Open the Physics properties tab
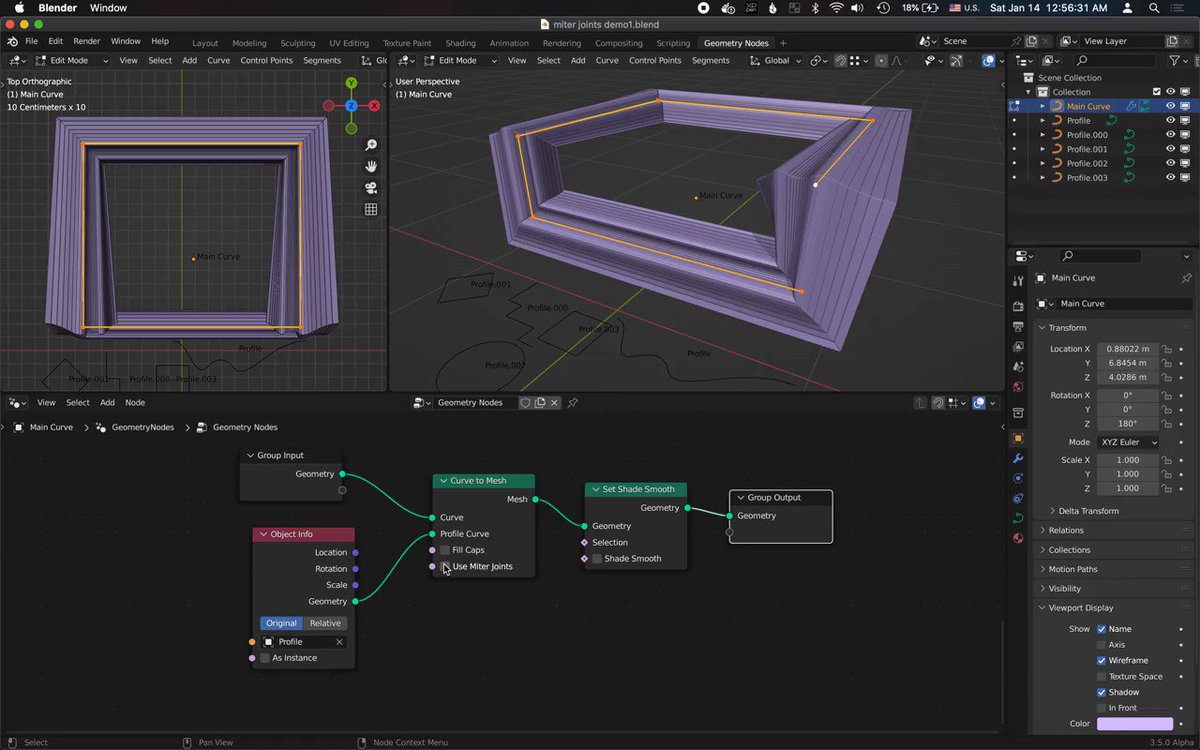Viewport: 1200px width, 750px height. (1018, 478)
